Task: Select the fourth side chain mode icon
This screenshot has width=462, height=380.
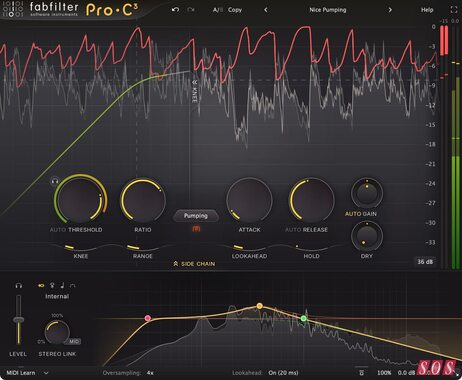Action: coord(73,286)
